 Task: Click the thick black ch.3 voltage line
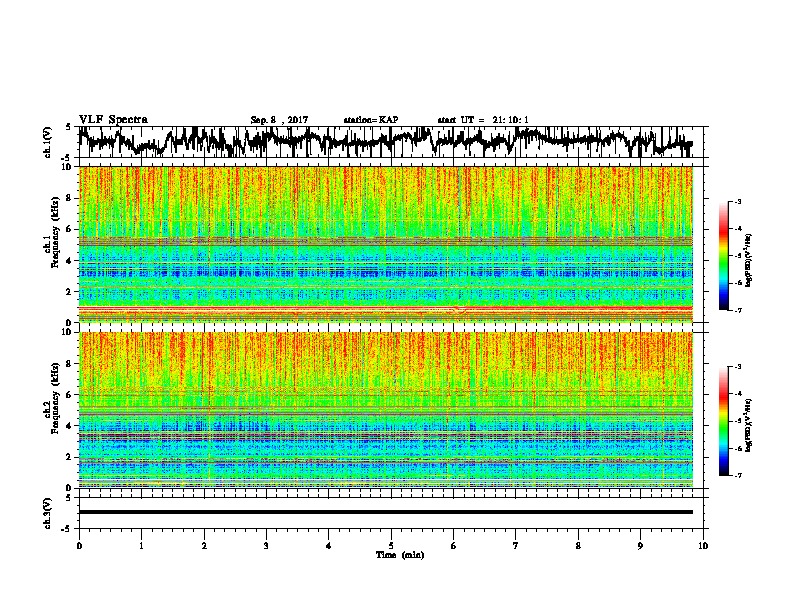click(385, 512)
